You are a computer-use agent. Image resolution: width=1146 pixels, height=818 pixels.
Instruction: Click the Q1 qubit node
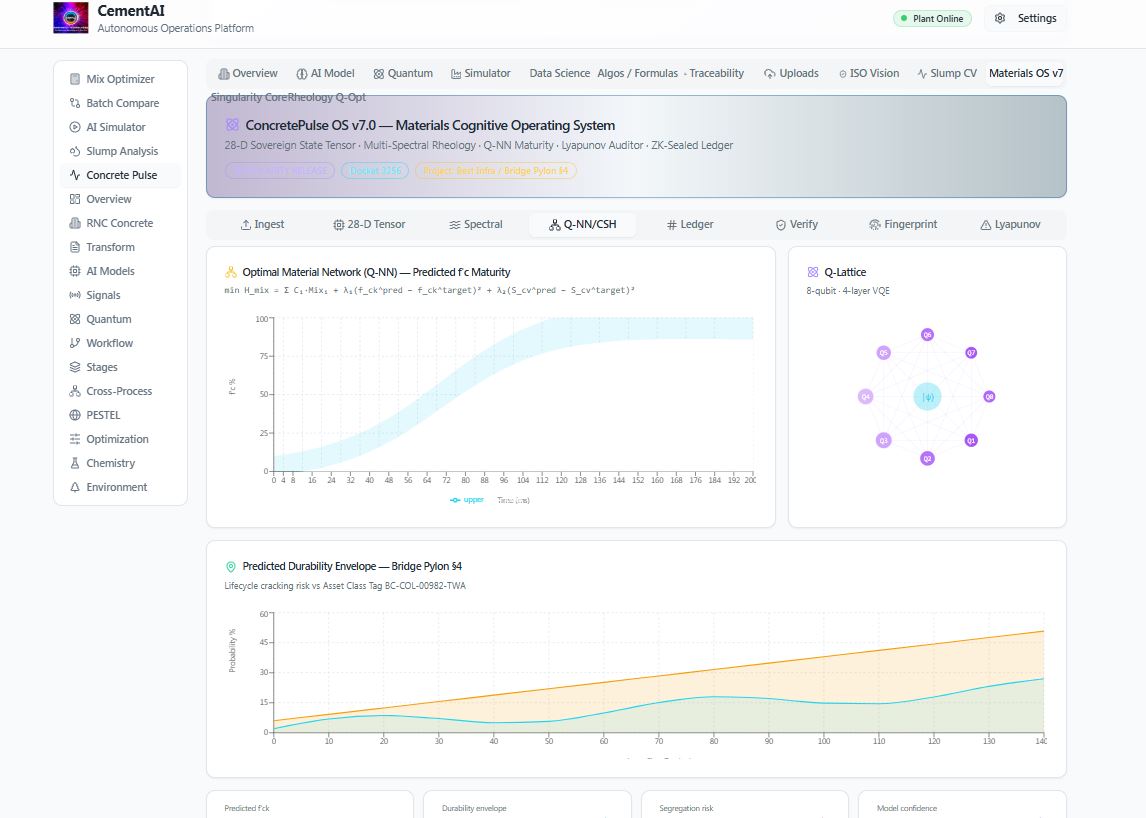[x=971, y=441]
